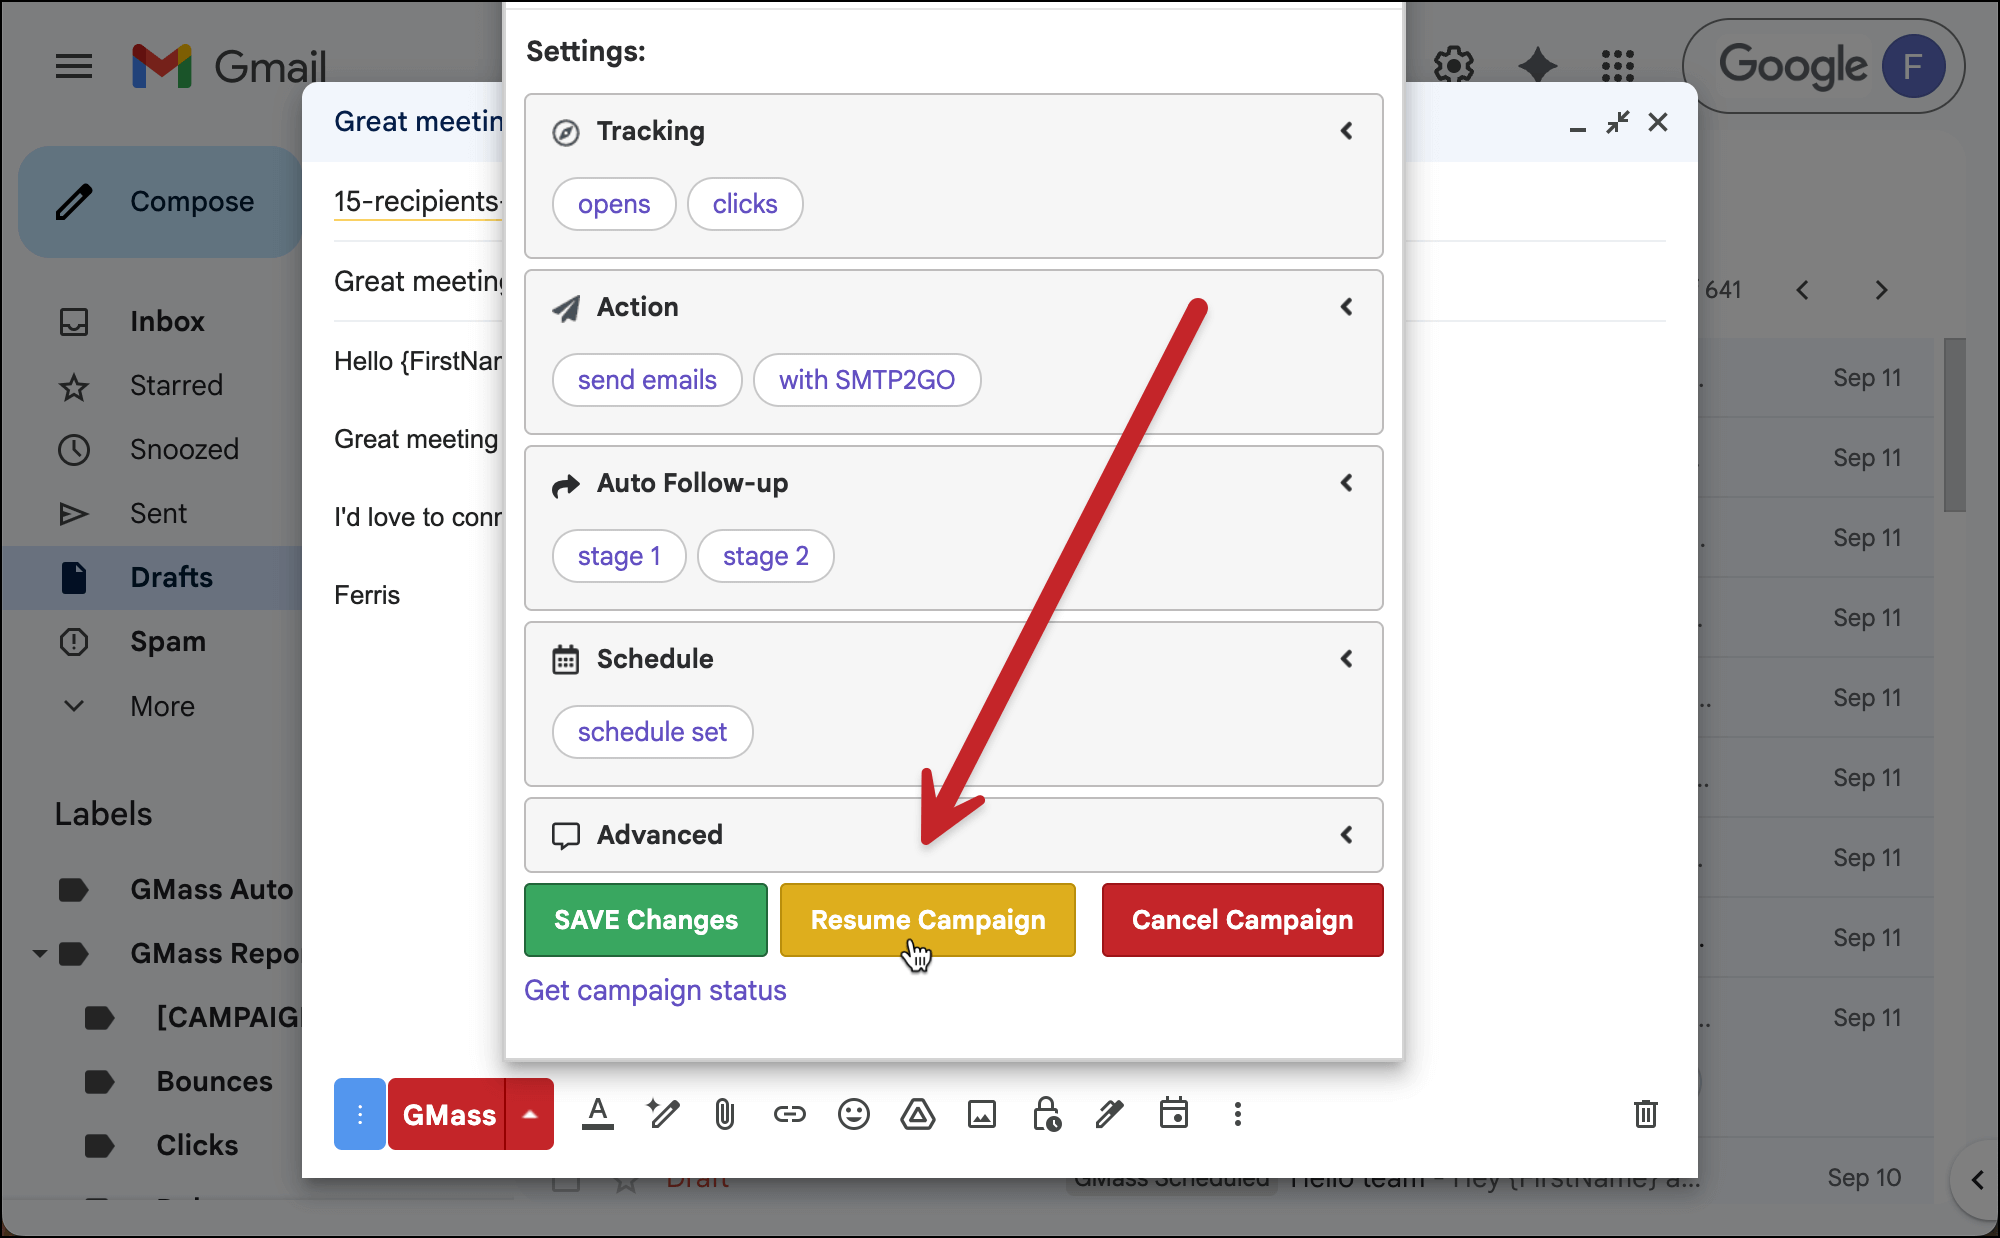
Task: Toggle confidential mode lock icon
Action: click(x=1046, y=1114)
